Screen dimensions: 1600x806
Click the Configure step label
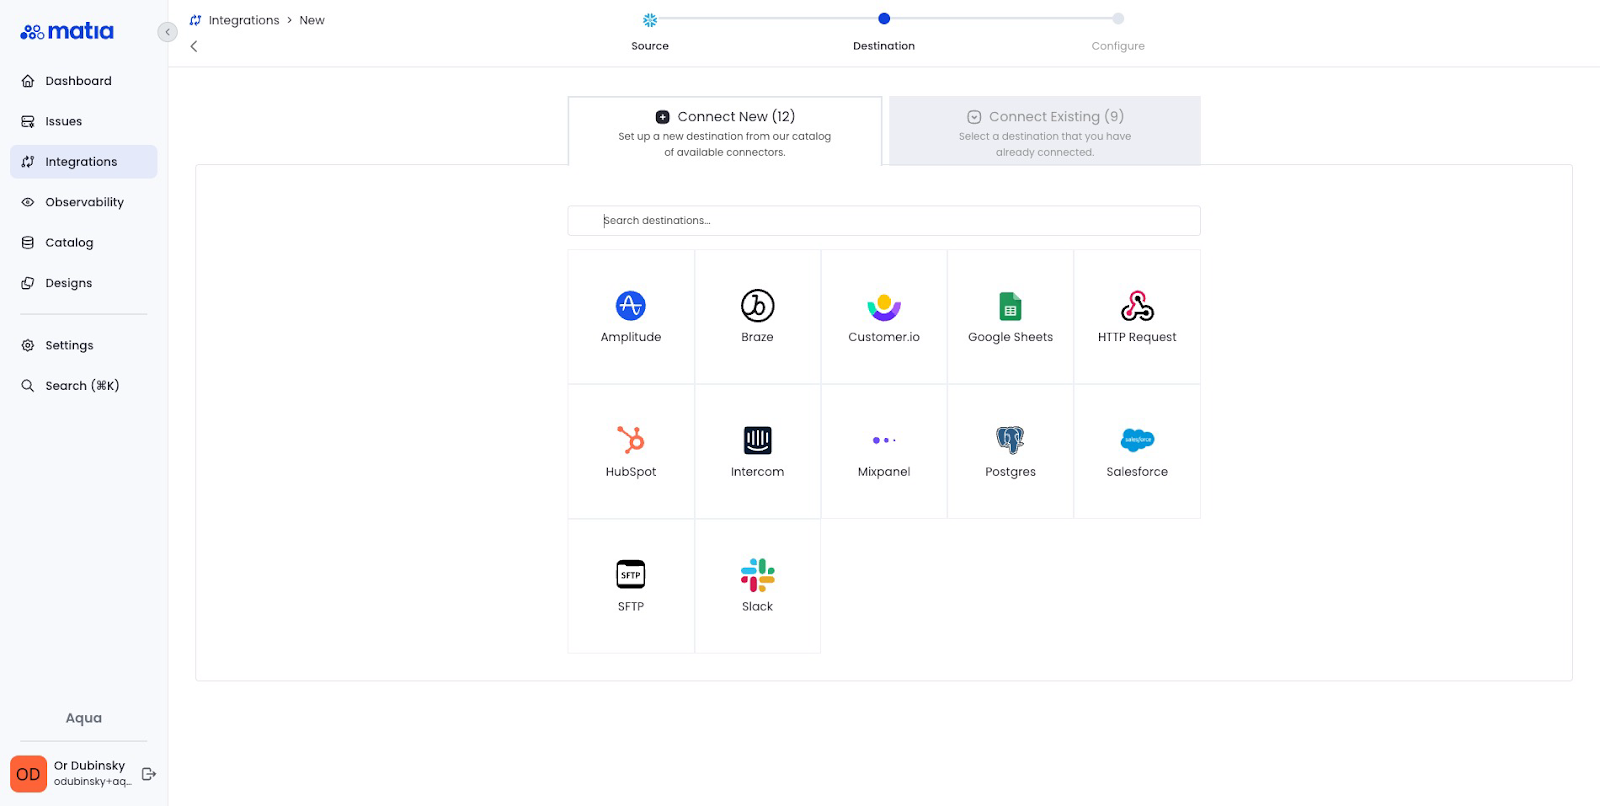coord(1118,46)
